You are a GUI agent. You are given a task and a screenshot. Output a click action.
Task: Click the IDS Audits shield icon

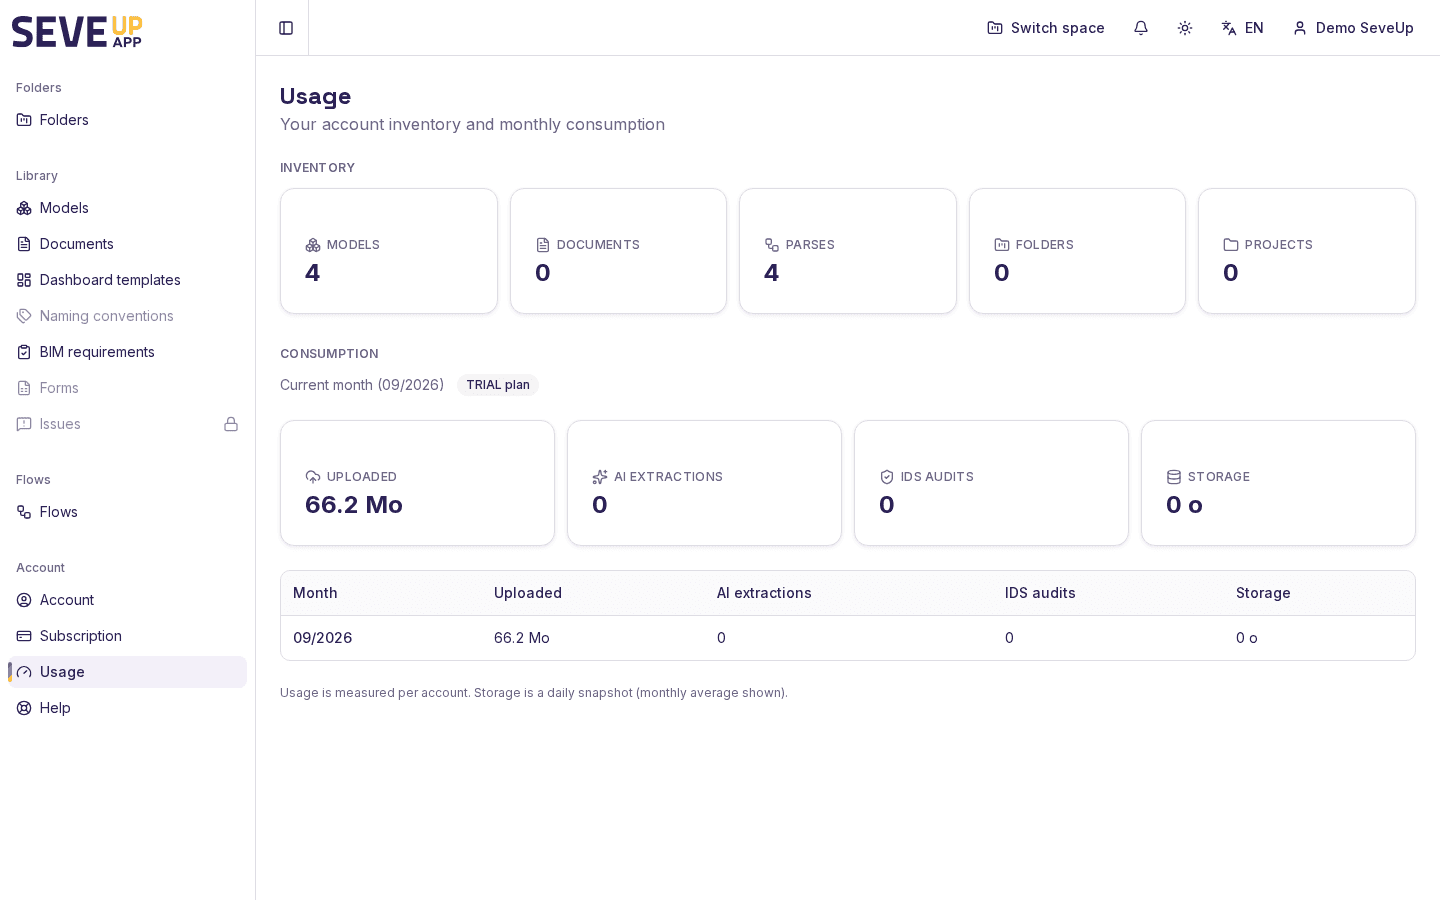pyautogui.click(x=887, y=477)
